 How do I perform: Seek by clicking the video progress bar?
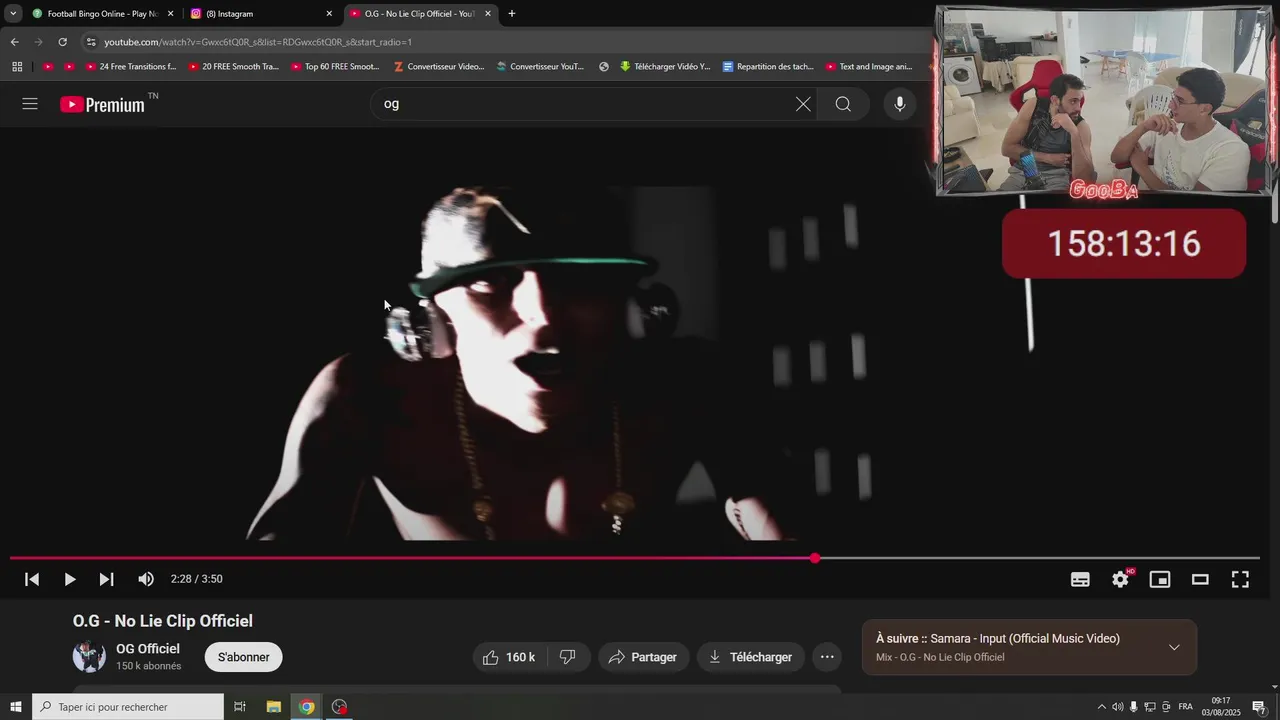pyautogui.click(x=635, y=558)
